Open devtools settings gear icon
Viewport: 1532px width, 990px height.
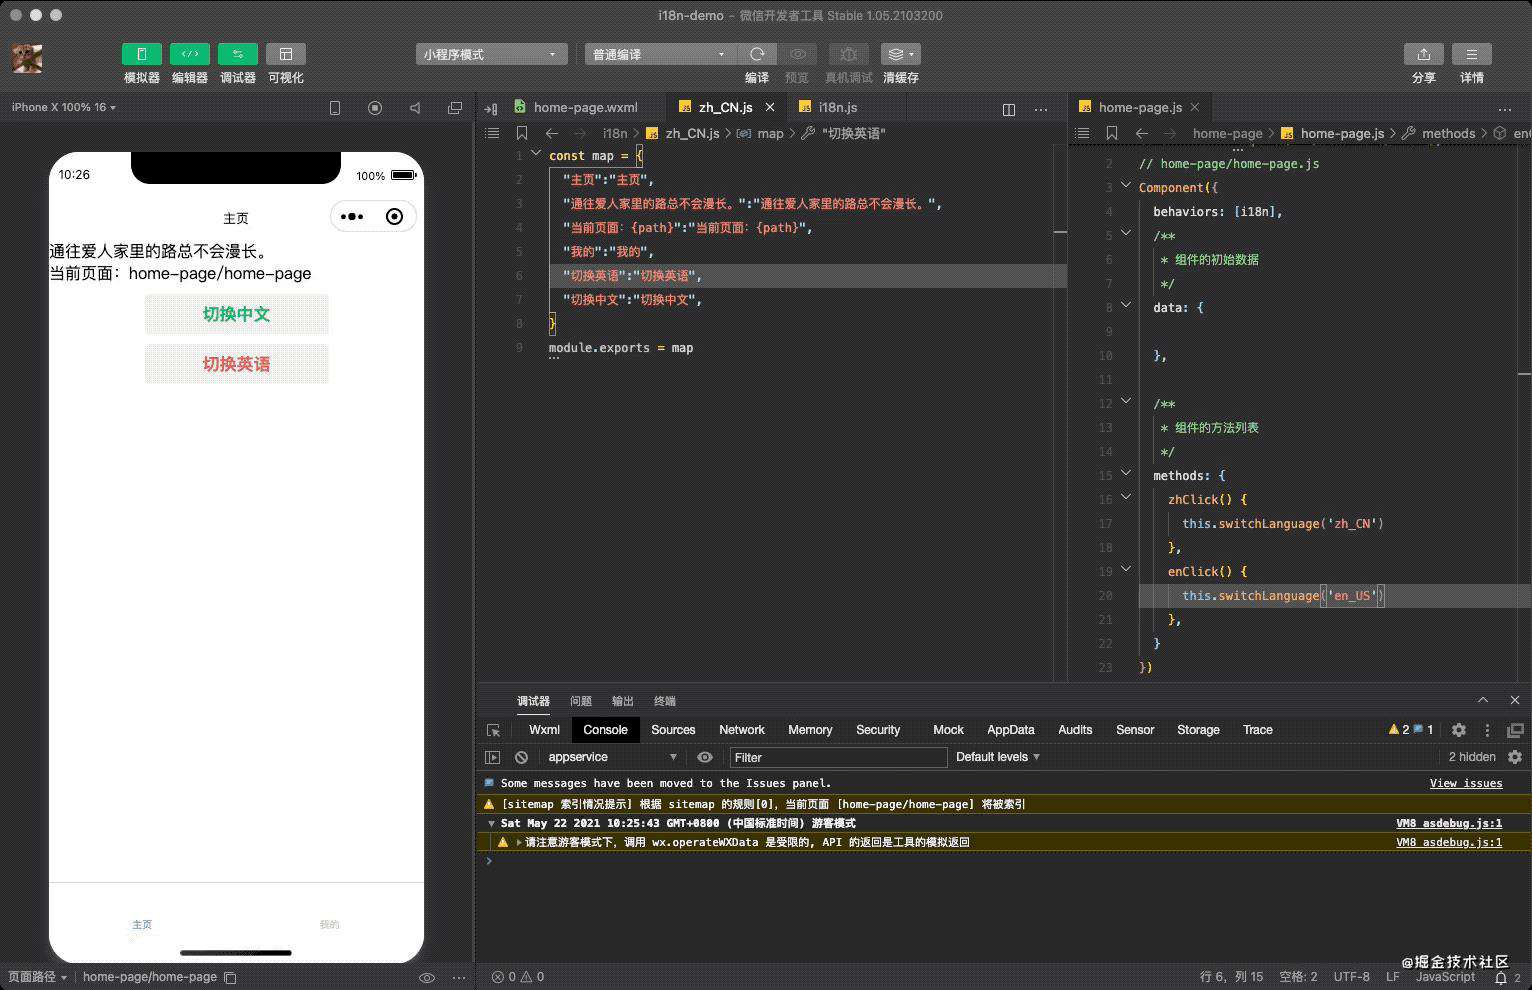tap(1459, 730)
